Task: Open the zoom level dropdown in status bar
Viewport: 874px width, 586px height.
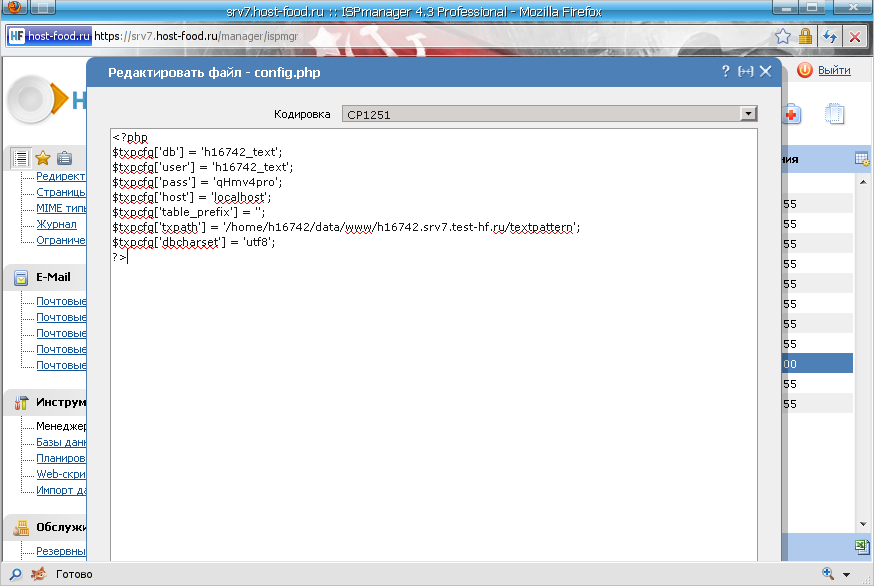Action: (847, 574)
